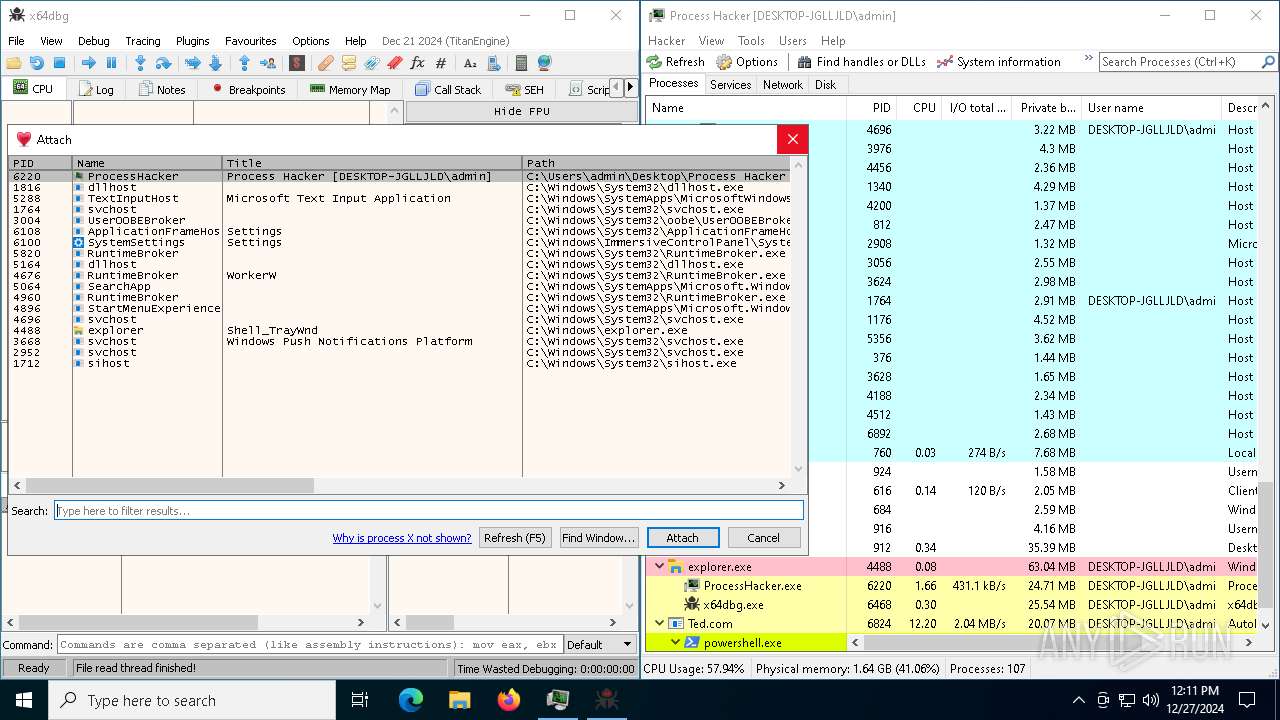
Task: Switch to the Breakpoints tab in x64dbg
Action: [x=249, y=89]
